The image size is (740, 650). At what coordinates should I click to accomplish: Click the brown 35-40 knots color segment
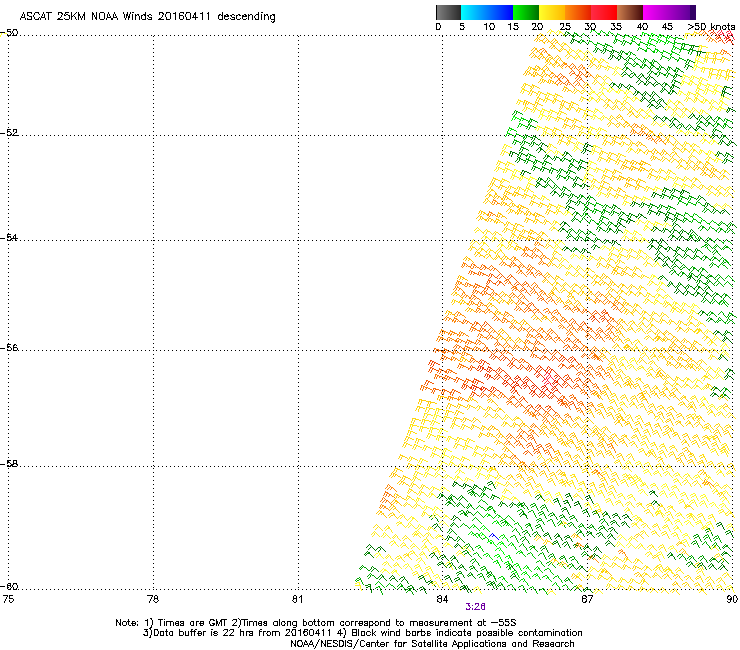click(x=630, y=12)
